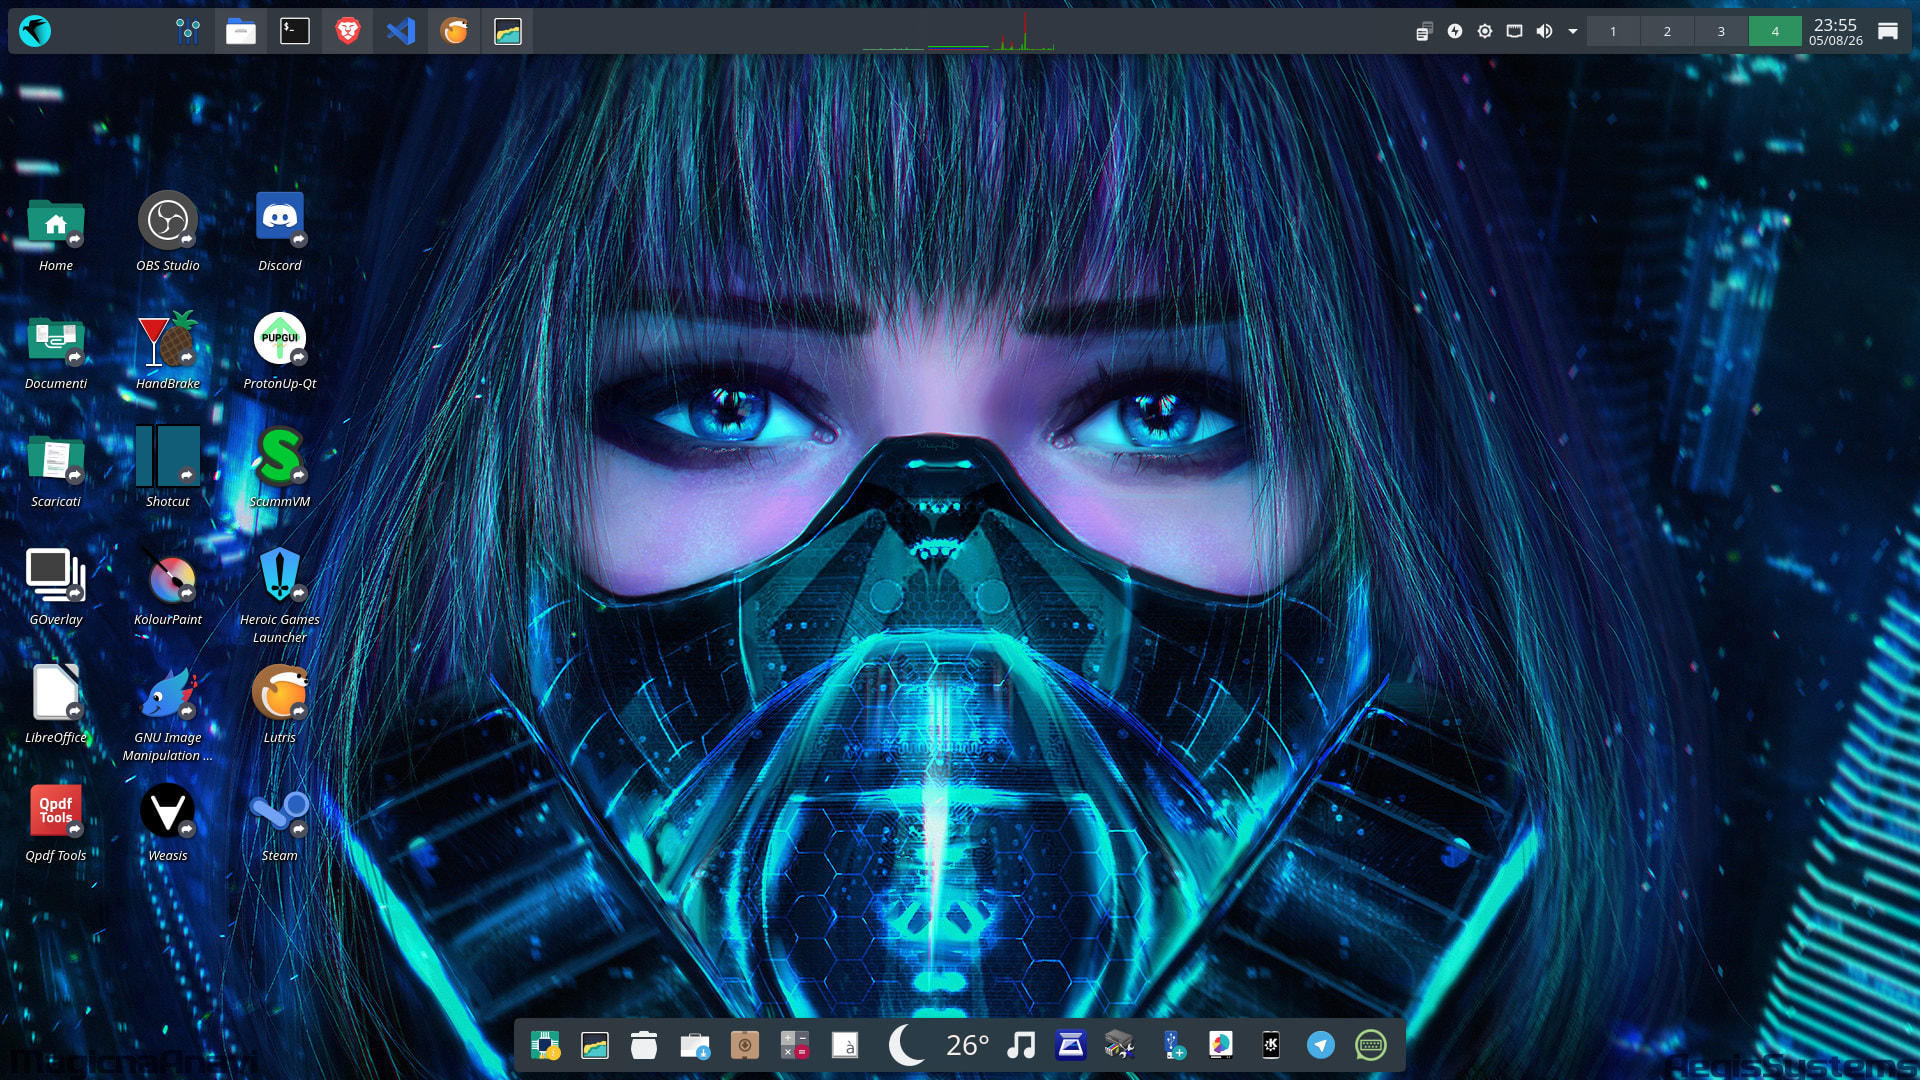Select the Heroic Games Launcher shortcut
The image size is (1920, 1080).
click(x=280, y=595)
